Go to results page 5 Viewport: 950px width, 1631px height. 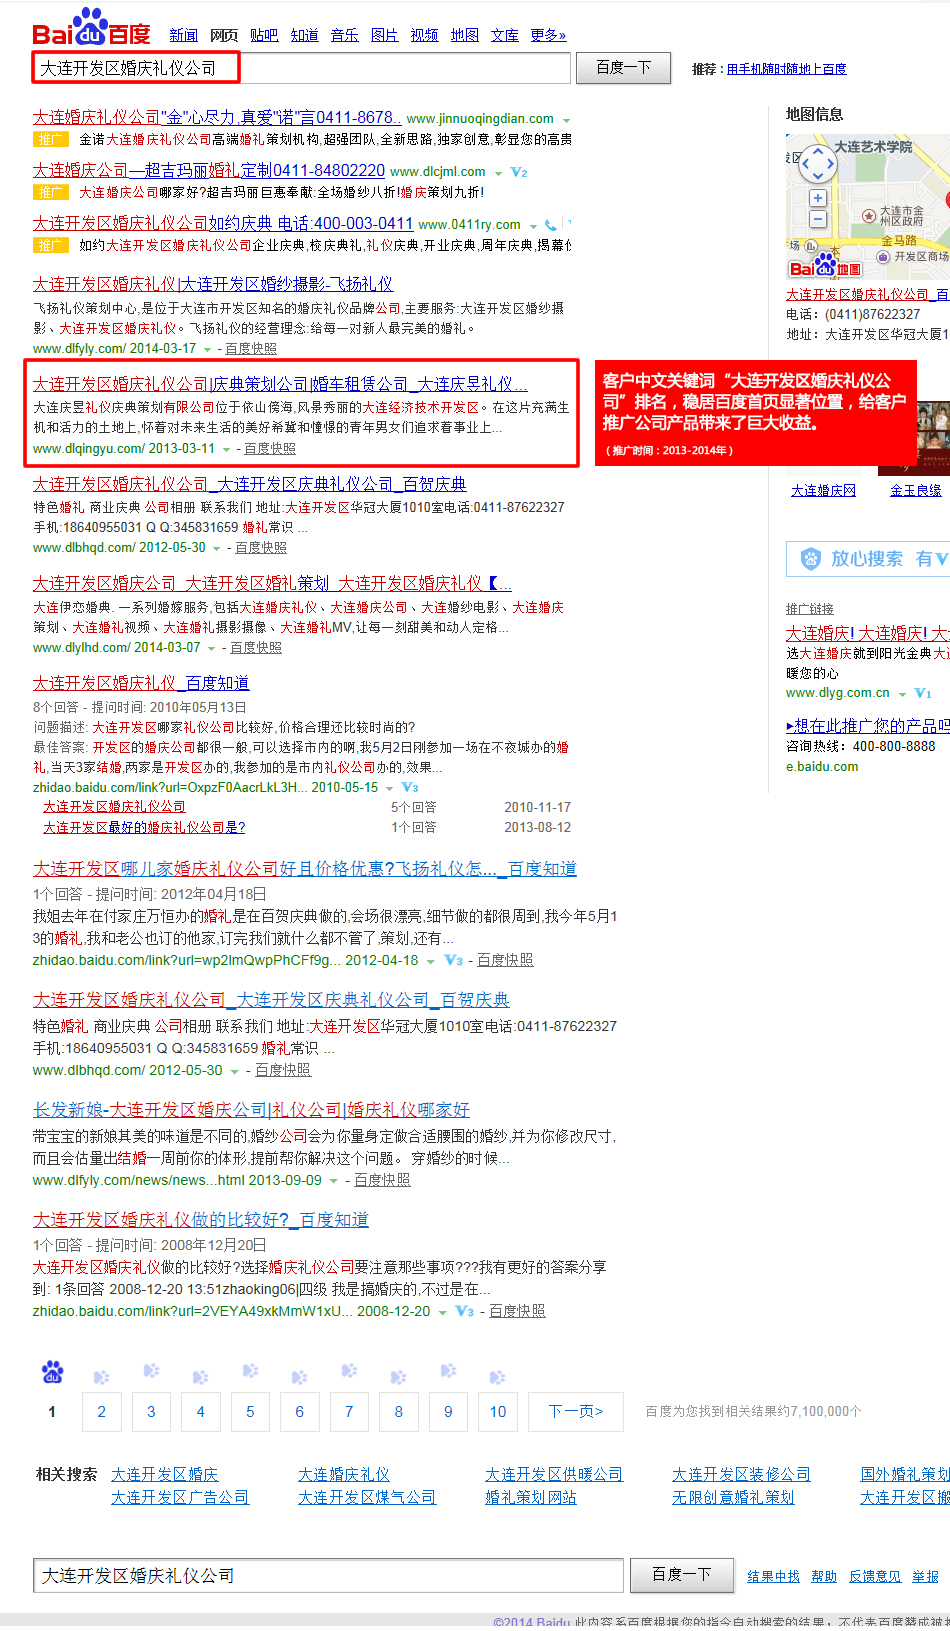(250, 1412)
